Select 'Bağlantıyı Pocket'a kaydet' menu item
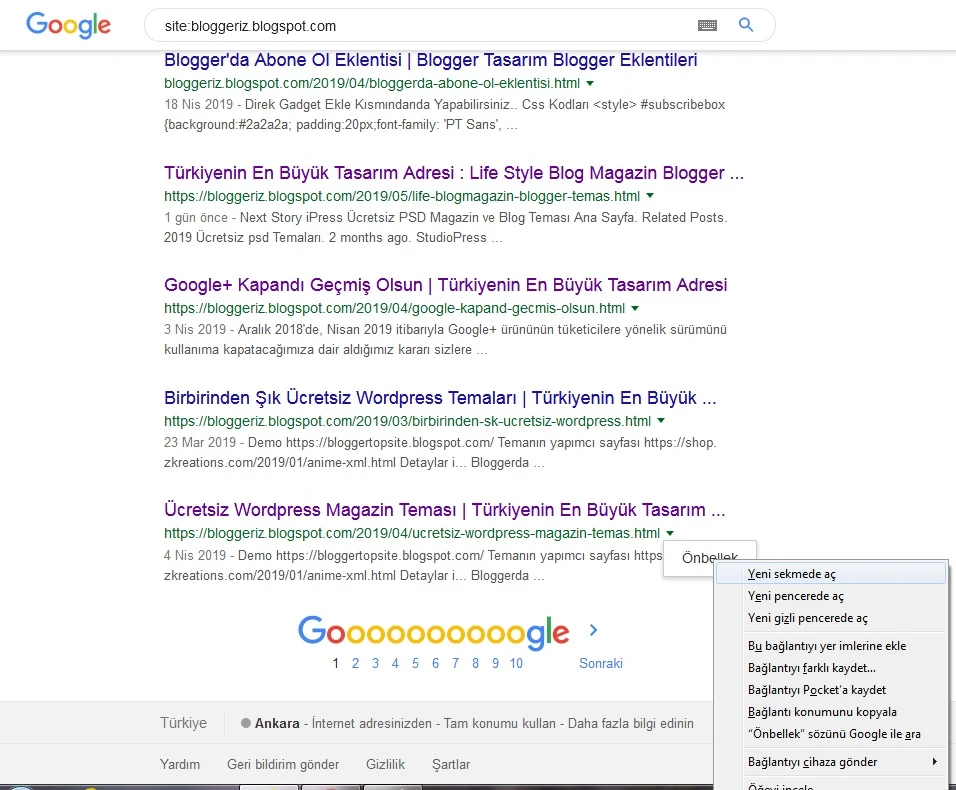This screenshot has width=956, height=790. 830,689
